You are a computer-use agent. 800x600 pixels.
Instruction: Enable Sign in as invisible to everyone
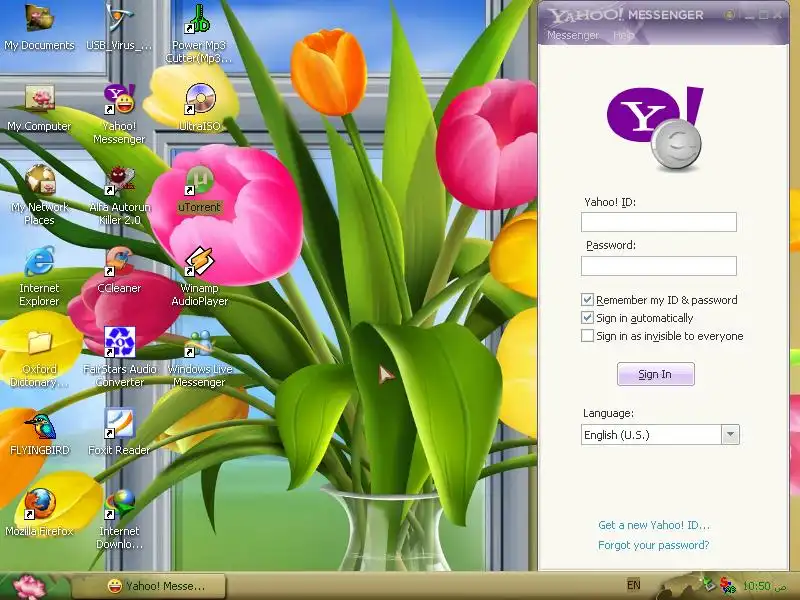coord(587,336)
